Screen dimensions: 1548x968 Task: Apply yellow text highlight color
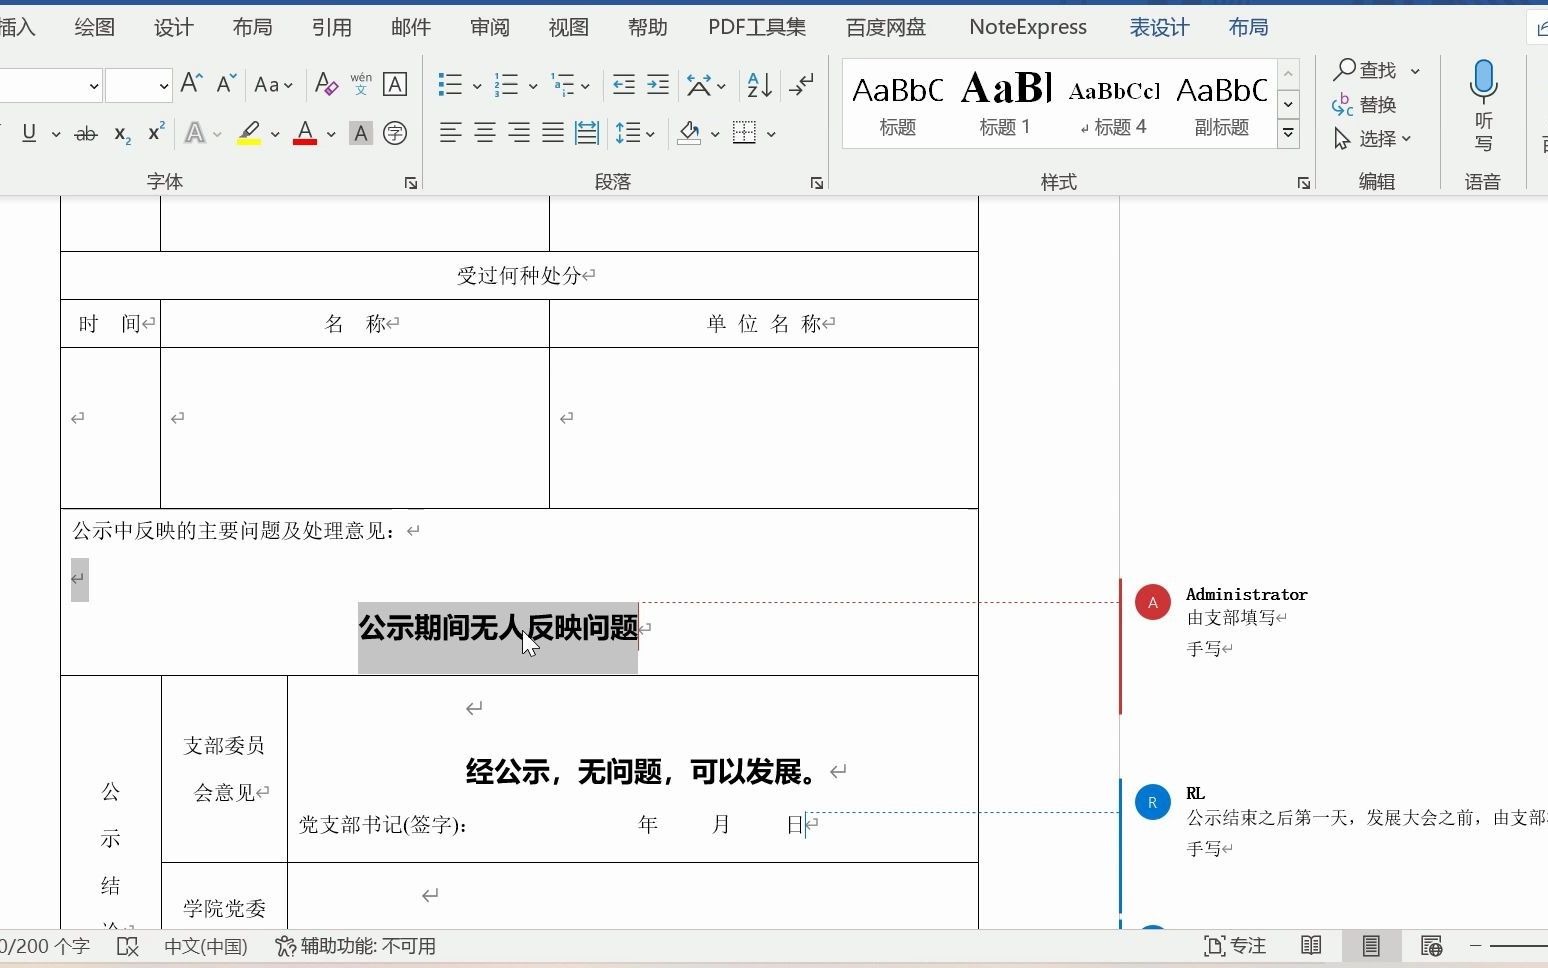[249, 133]
